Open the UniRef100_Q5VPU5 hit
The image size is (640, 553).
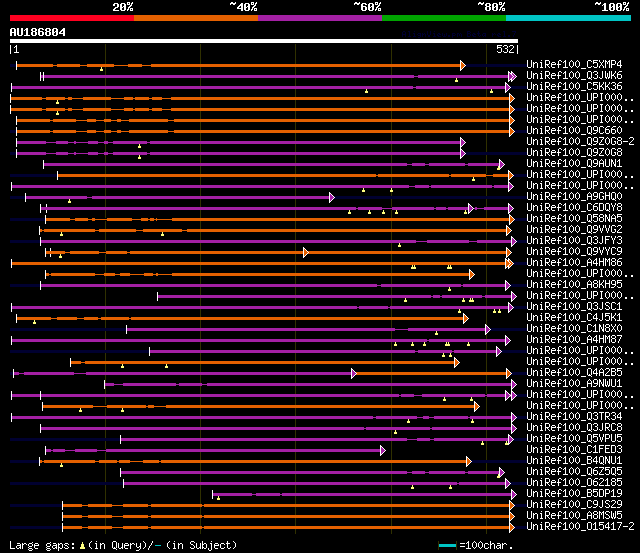574,439
